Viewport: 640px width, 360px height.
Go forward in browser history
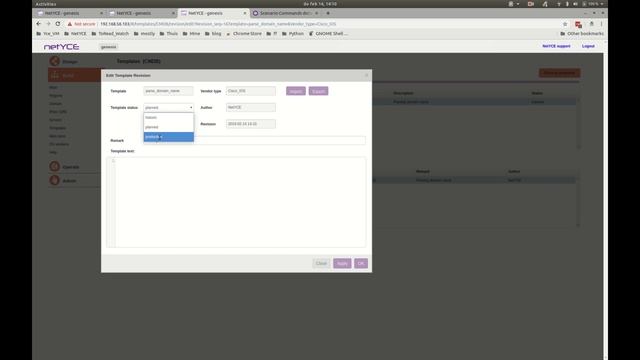pos(48,24)
